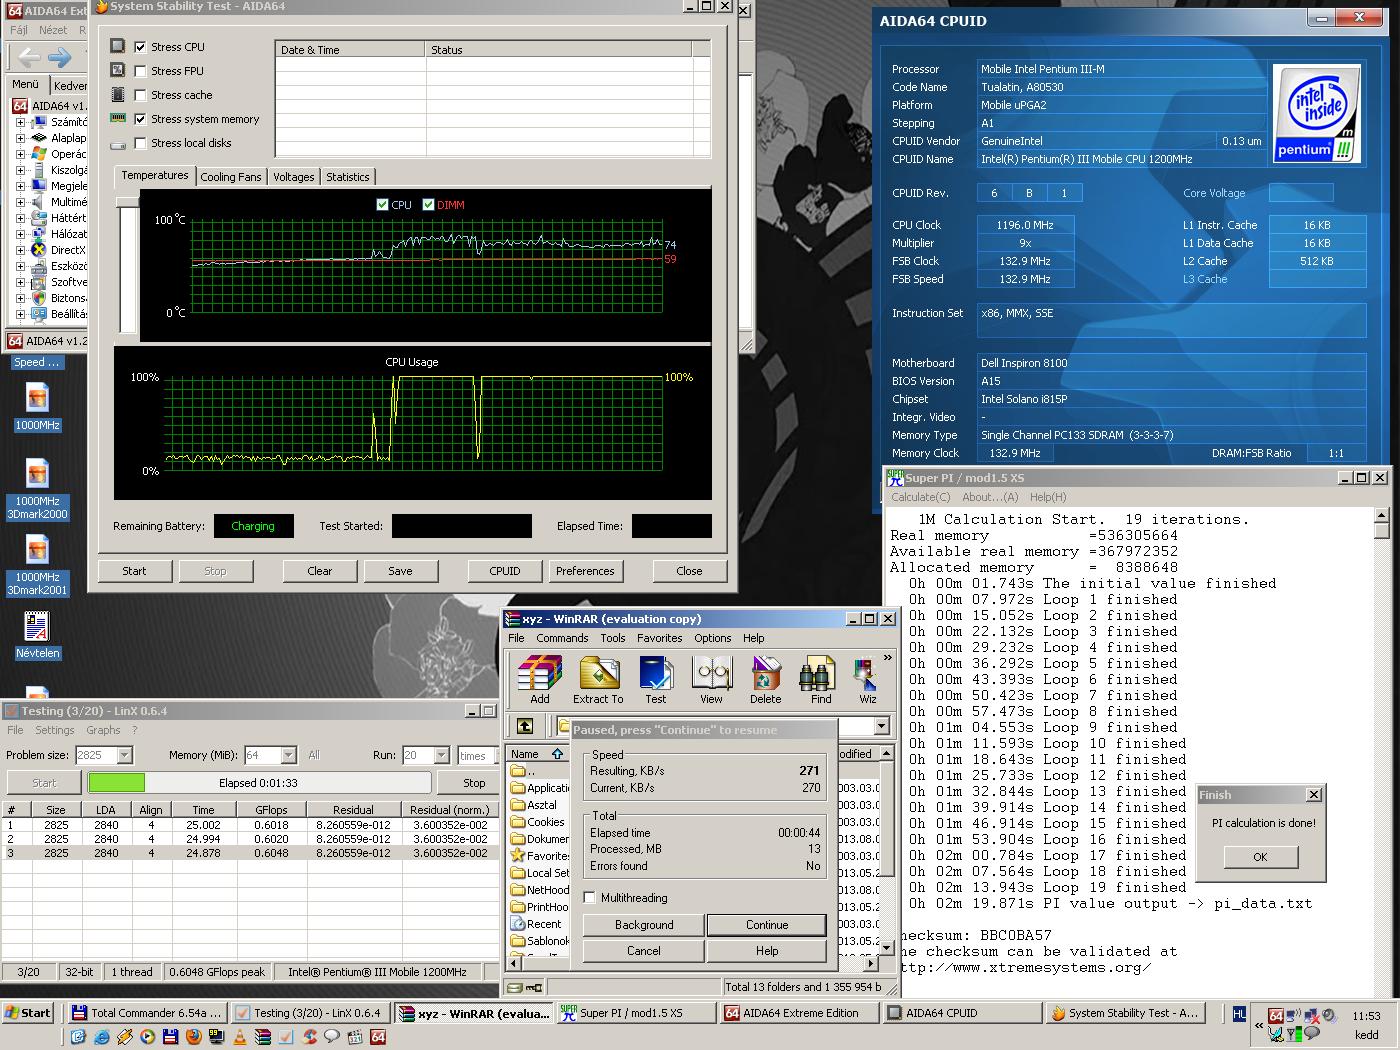Click the WinRAR Add toolbar icon
1400x1050 pixels.
tap(540, 680)
